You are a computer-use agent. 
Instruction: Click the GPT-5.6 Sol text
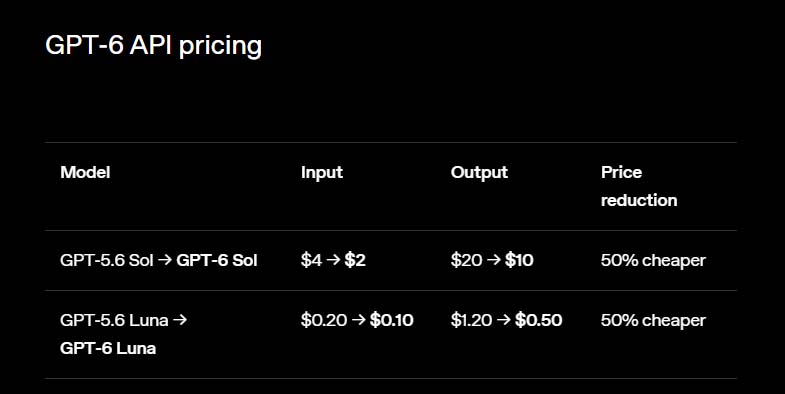(107, 260)
